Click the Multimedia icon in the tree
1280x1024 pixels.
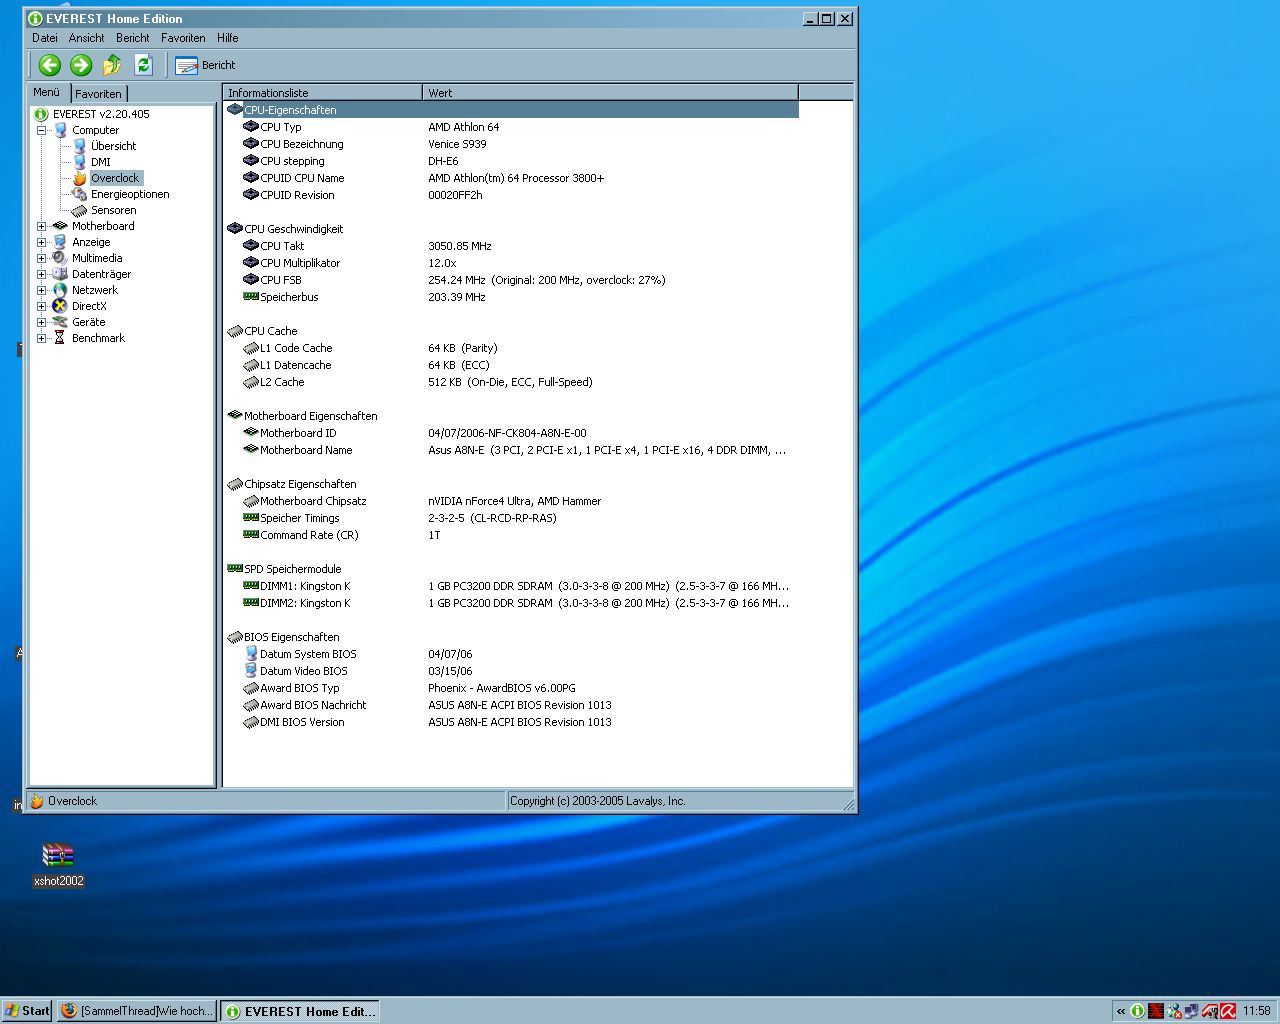(x=60, y=258)
